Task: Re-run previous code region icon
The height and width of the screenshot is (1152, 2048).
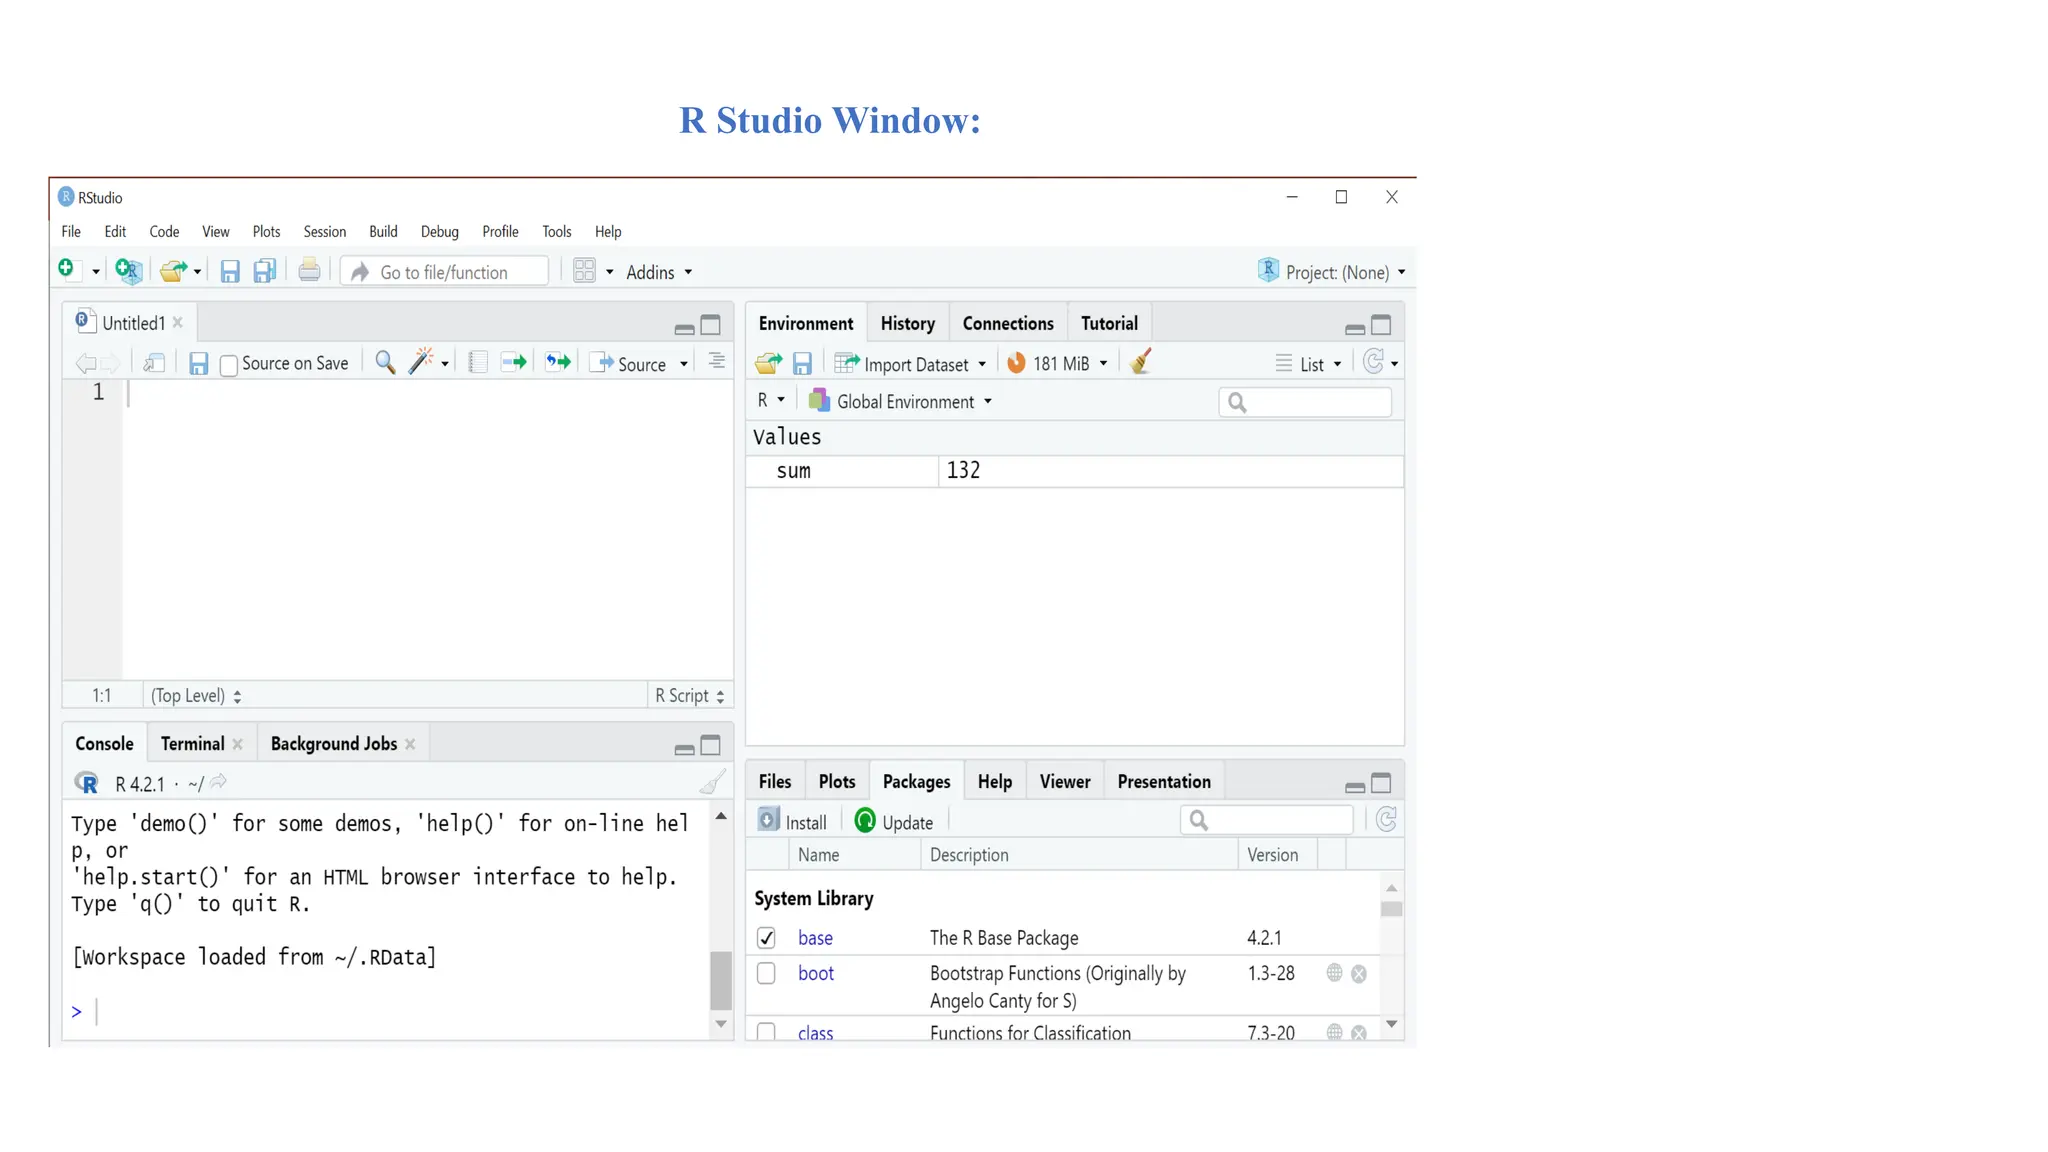Action: point(558,362)
